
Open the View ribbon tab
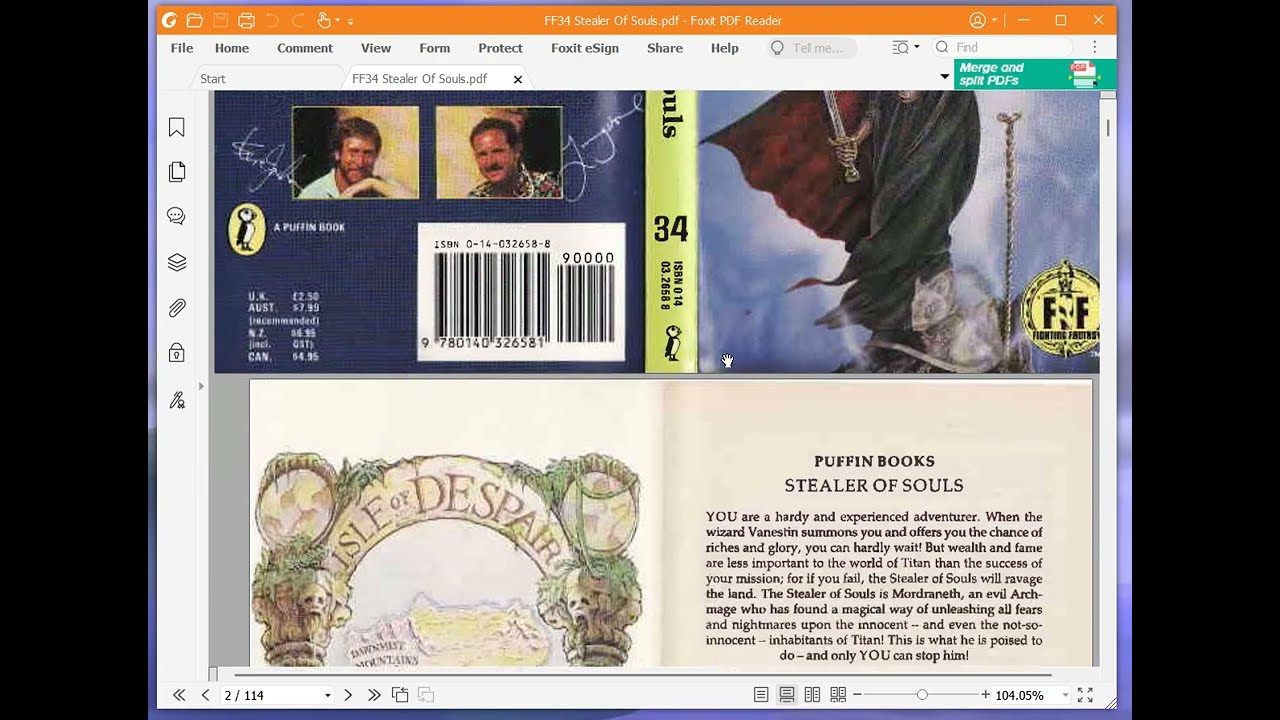click(376, 48)
